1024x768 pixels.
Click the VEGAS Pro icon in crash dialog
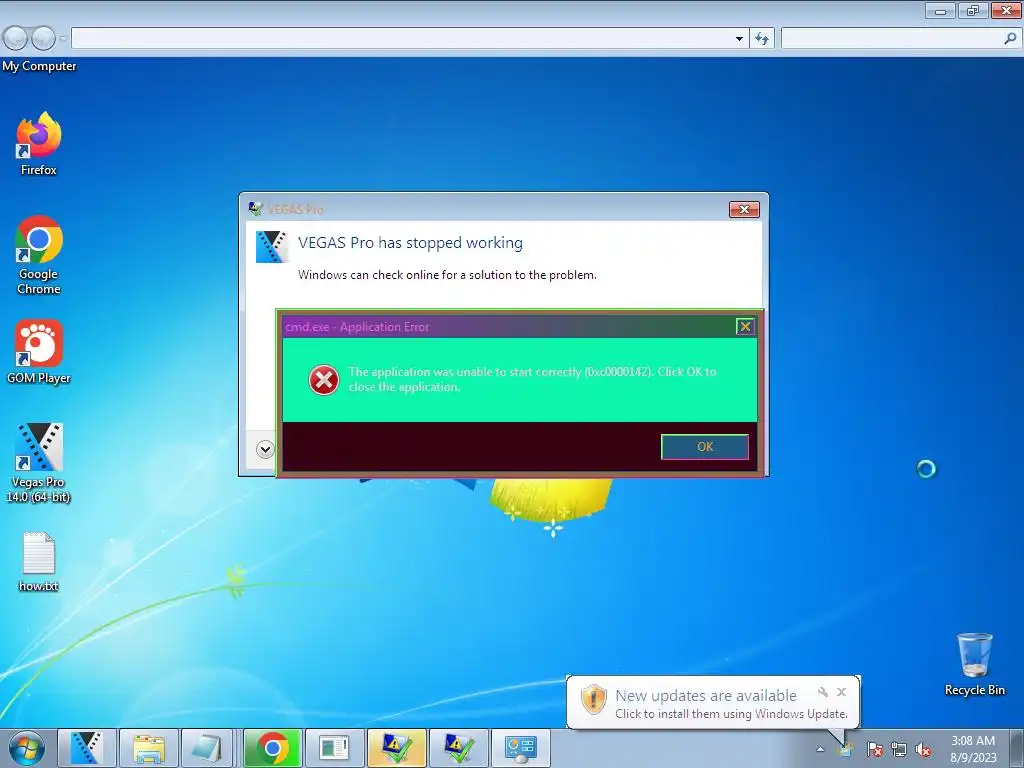[272, 247]
